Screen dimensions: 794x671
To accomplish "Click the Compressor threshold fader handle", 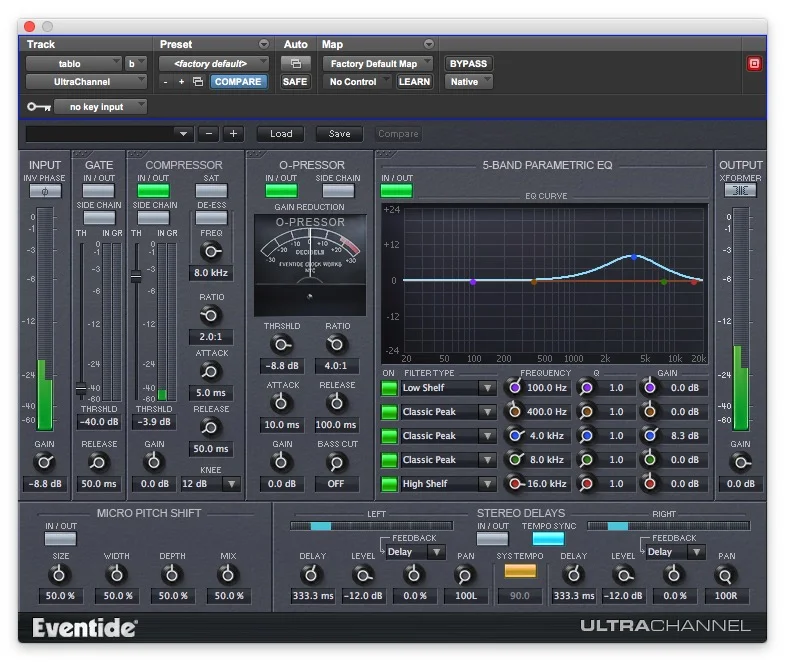I will [136, 277].
